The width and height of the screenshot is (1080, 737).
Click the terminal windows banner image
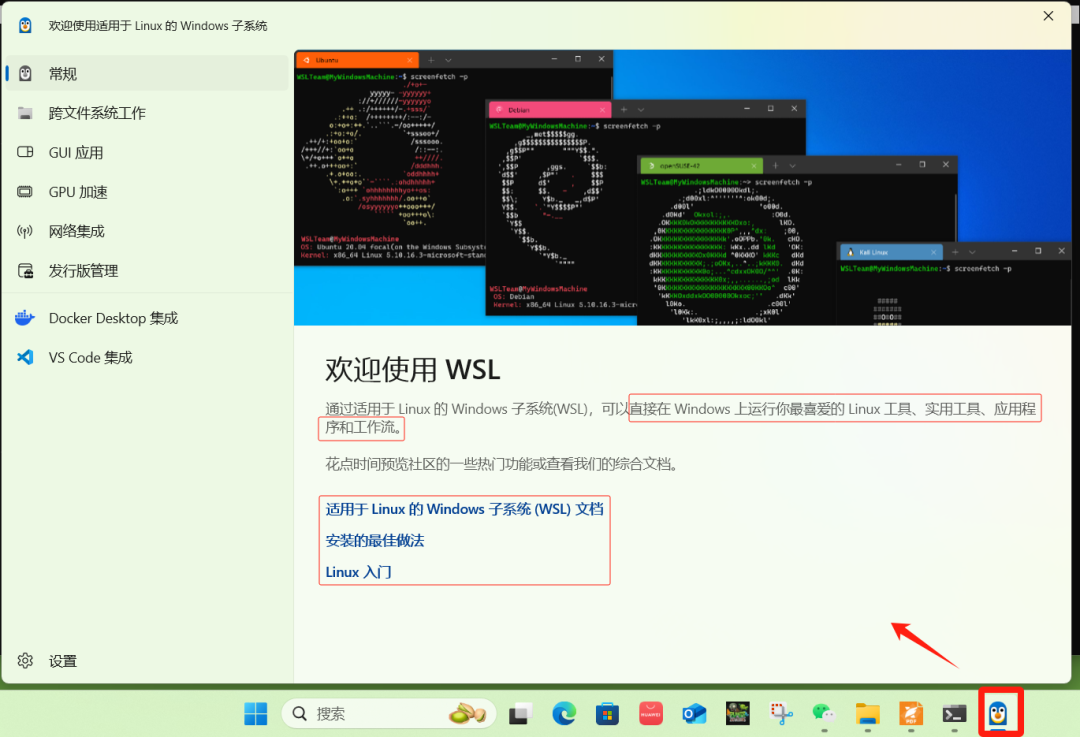pyautogui.click(x=683, y=187)
